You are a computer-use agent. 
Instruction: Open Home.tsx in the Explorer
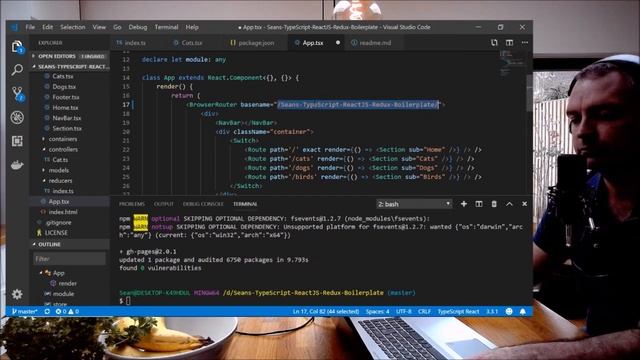(64, 107)
